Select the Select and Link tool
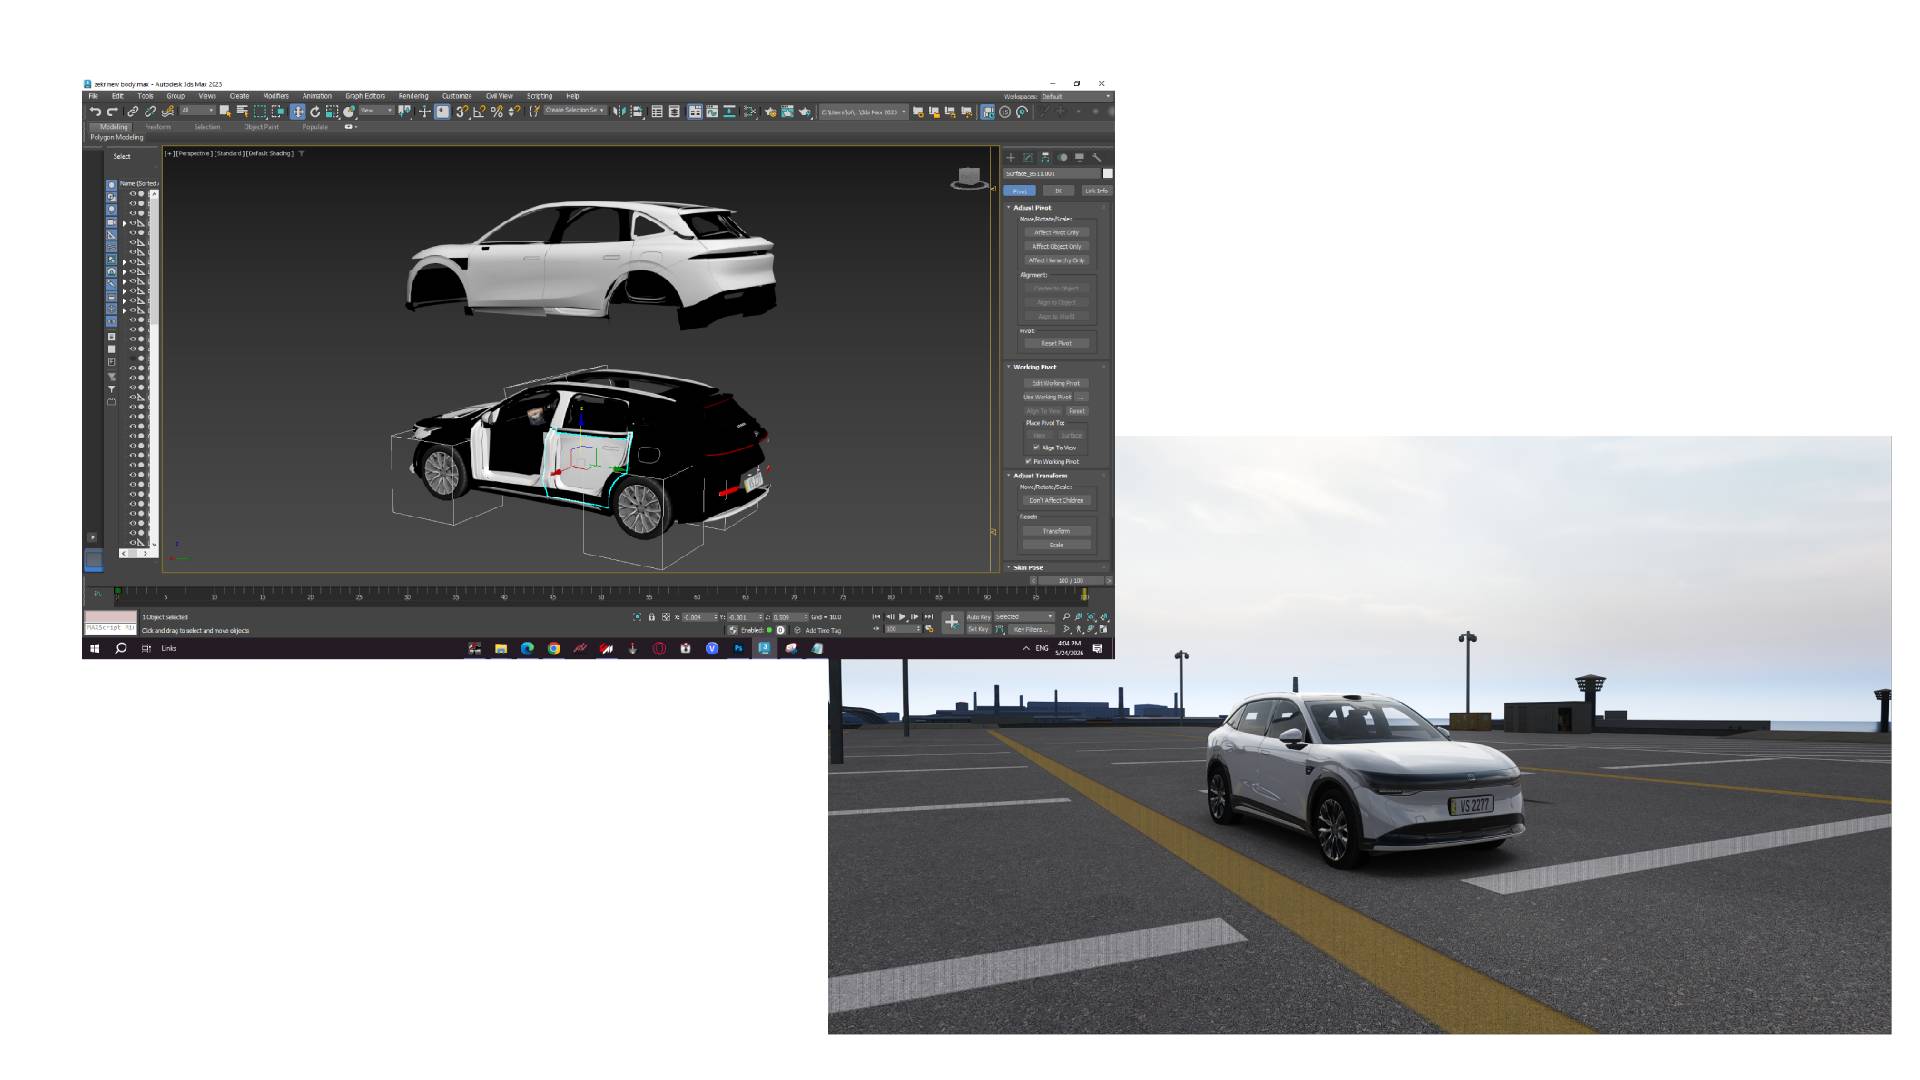The image size is (1920, 1080). click(132, 111)
